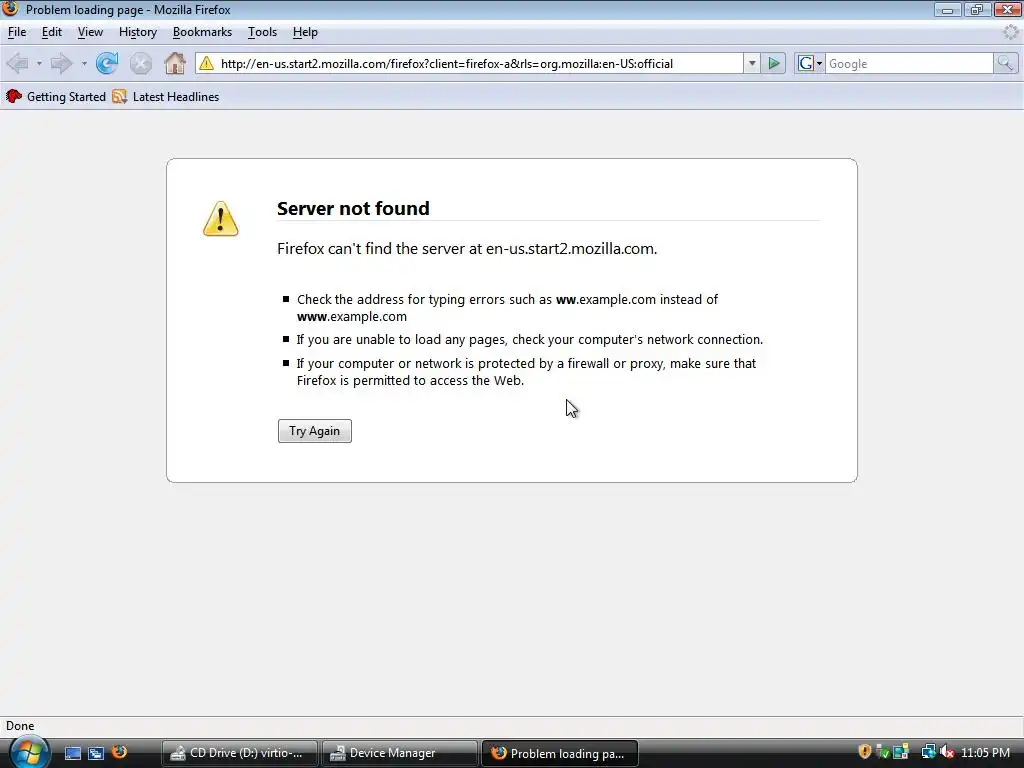Click the Server not found heading
The image size is (1024, 768).
[x=353, y=208]
